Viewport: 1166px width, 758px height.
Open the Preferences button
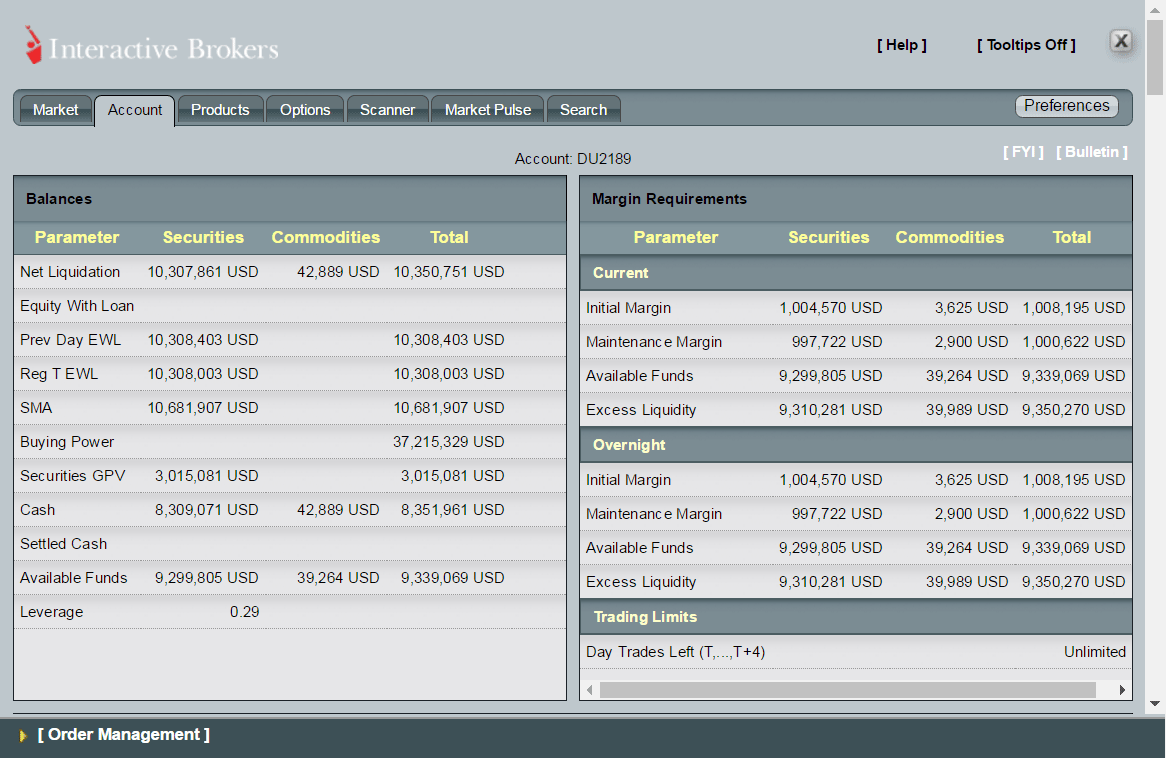tap(1066, 106)
